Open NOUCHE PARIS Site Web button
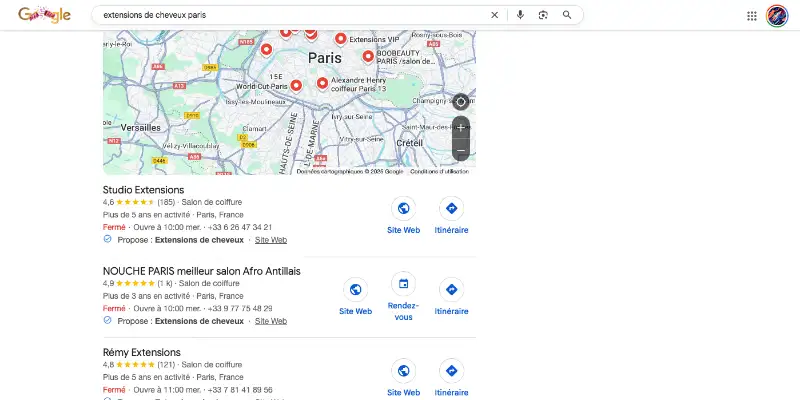Image resolution: width=800 pixels, height=400 pixels. click(356, 297)
